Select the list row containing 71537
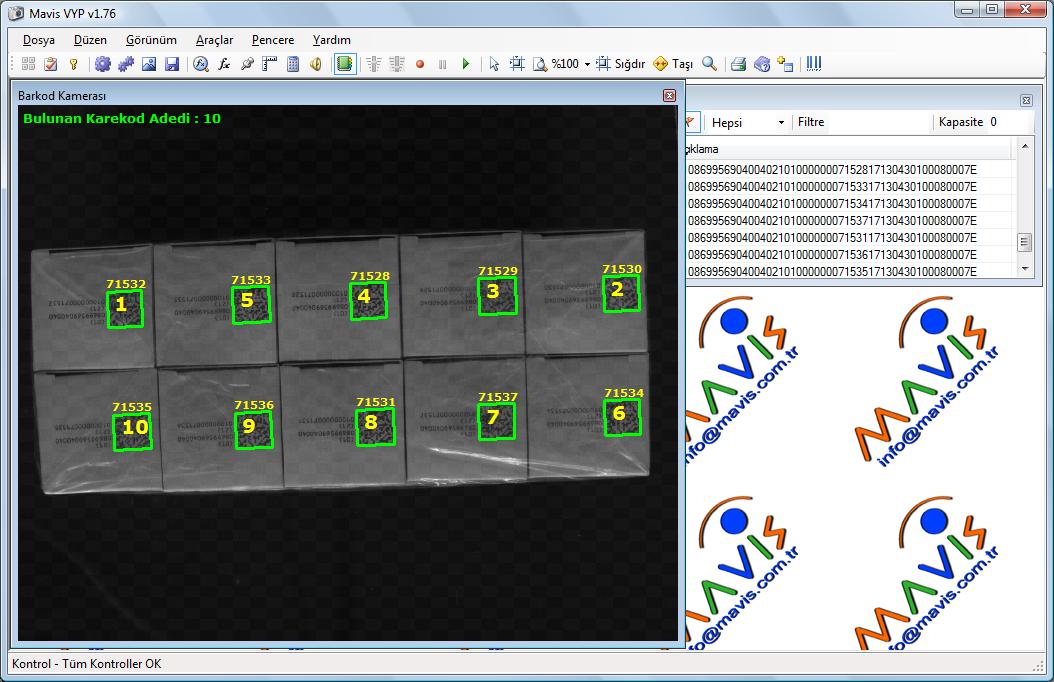Image resolution: width=1054 pixels, height=682 pixels. click(848, 220)
